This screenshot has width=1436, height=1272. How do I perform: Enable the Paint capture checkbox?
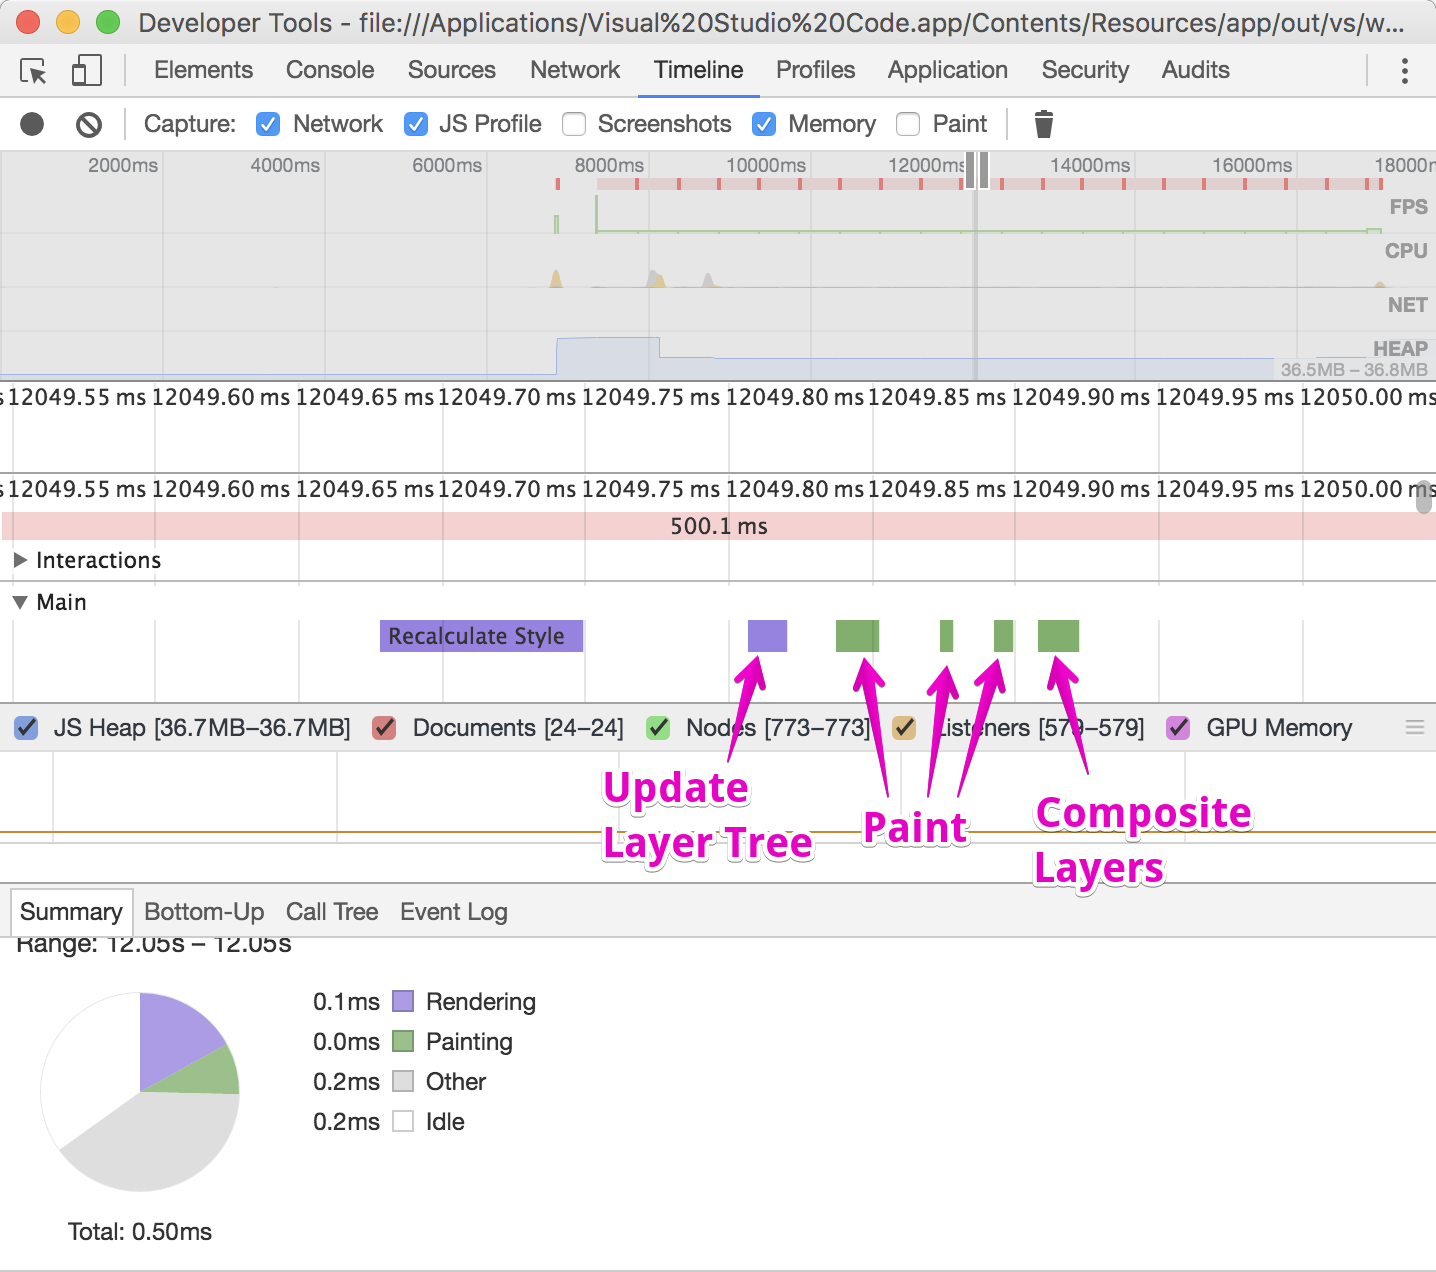point(908,124)
